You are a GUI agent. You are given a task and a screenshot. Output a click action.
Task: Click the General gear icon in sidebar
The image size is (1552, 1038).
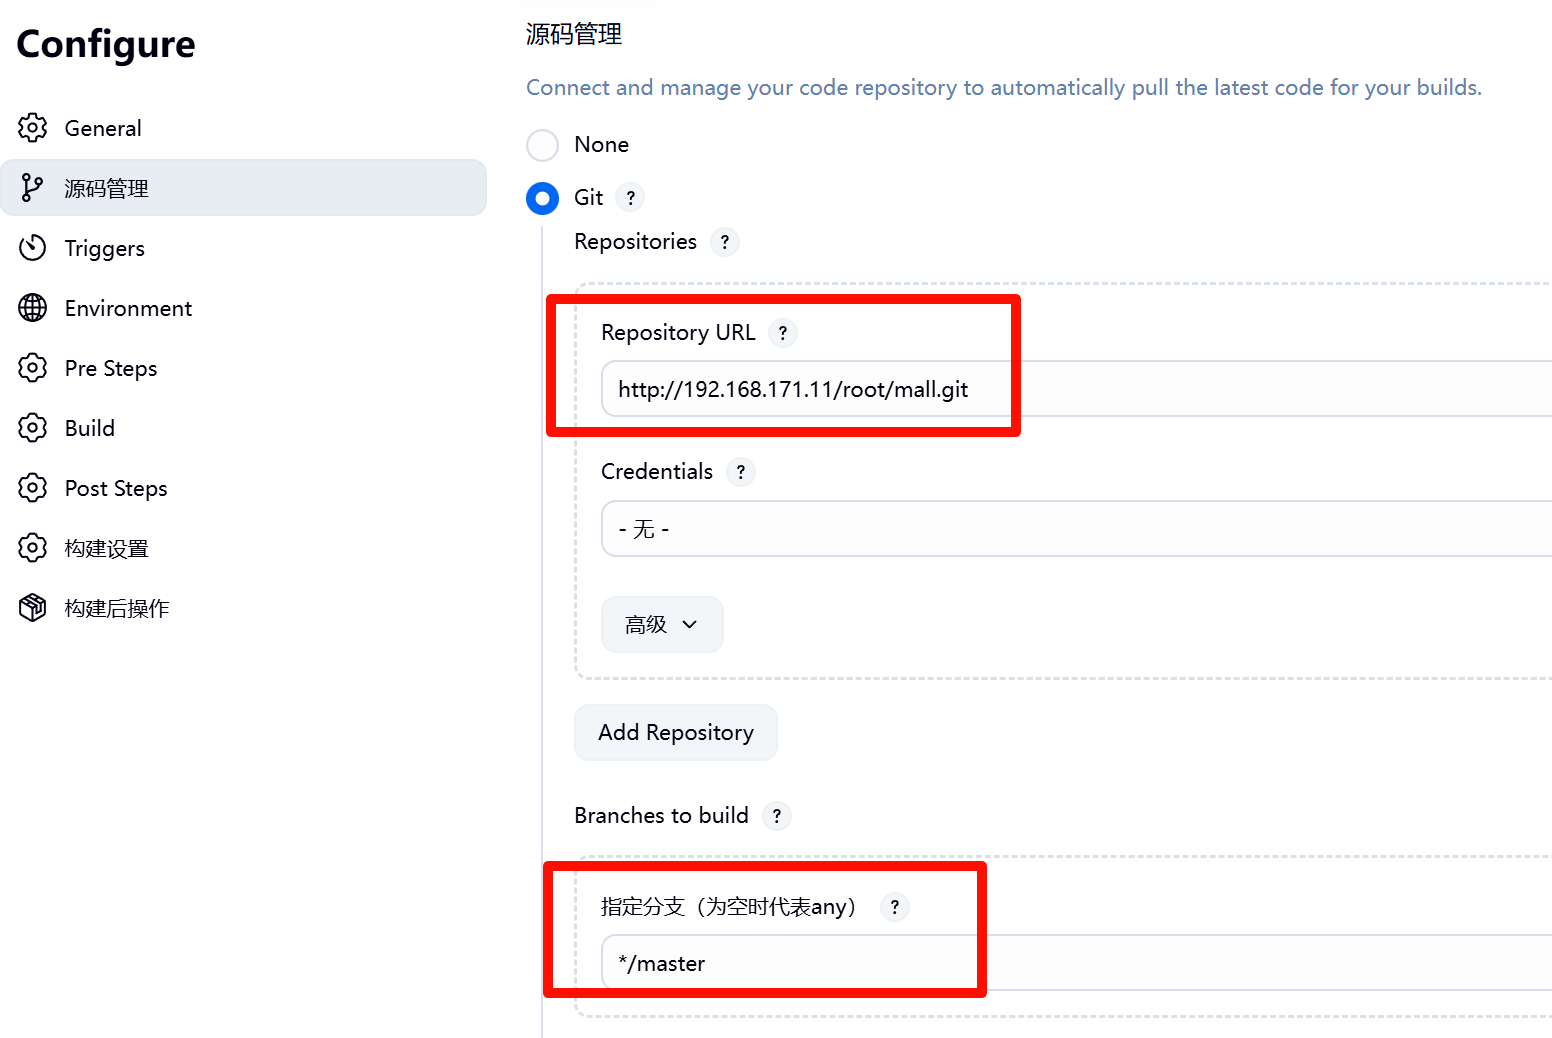click(x=33, y=128)
